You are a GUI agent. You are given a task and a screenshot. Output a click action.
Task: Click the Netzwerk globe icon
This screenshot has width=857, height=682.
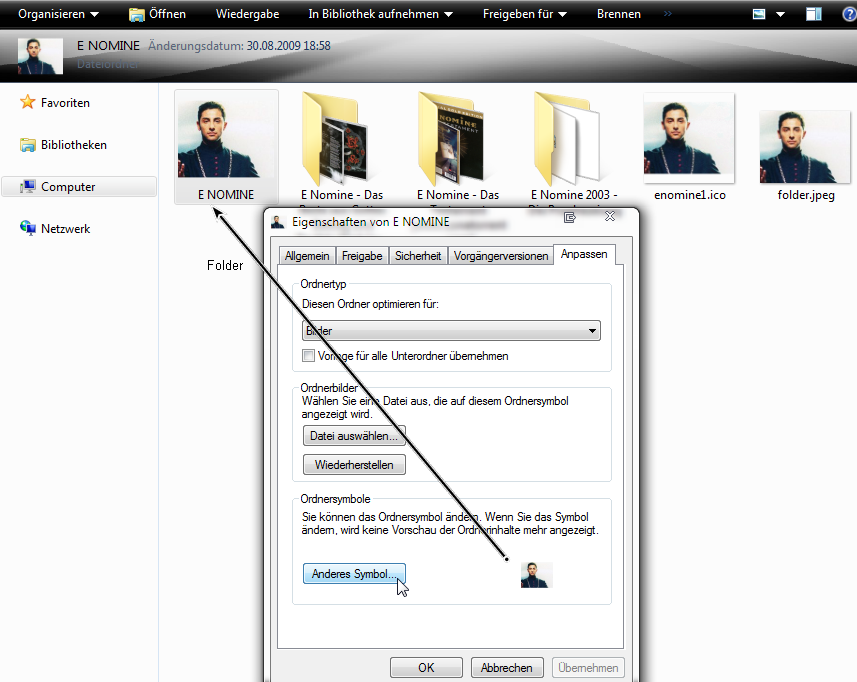coord(28,227)
